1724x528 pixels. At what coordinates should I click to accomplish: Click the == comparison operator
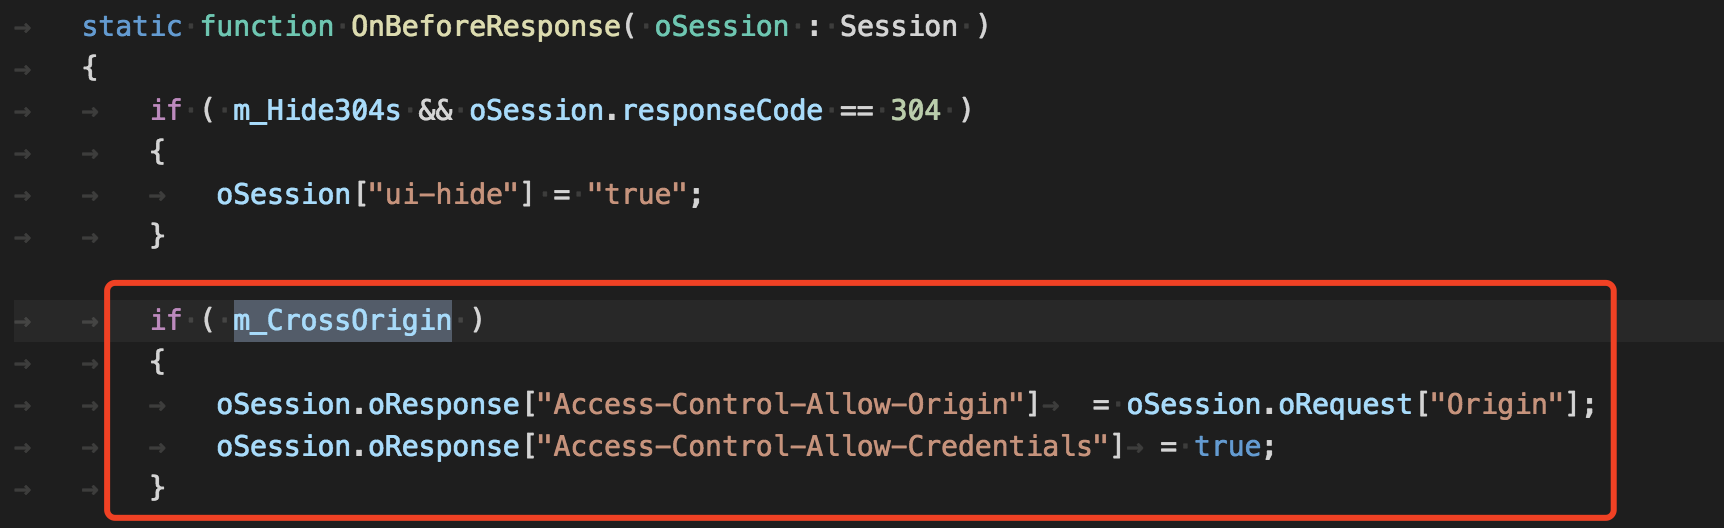coord(856,110)
